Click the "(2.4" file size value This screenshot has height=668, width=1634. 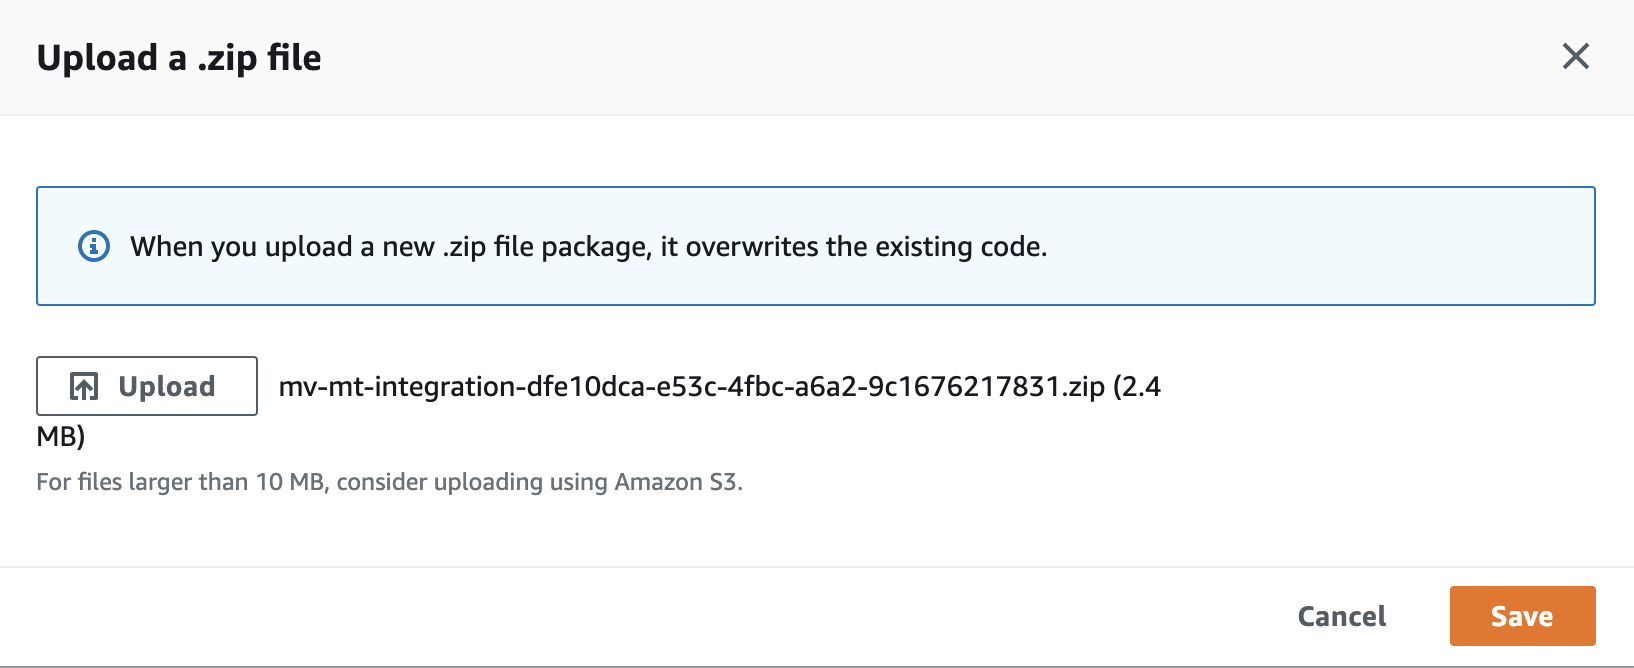[x=1137, y=387]
